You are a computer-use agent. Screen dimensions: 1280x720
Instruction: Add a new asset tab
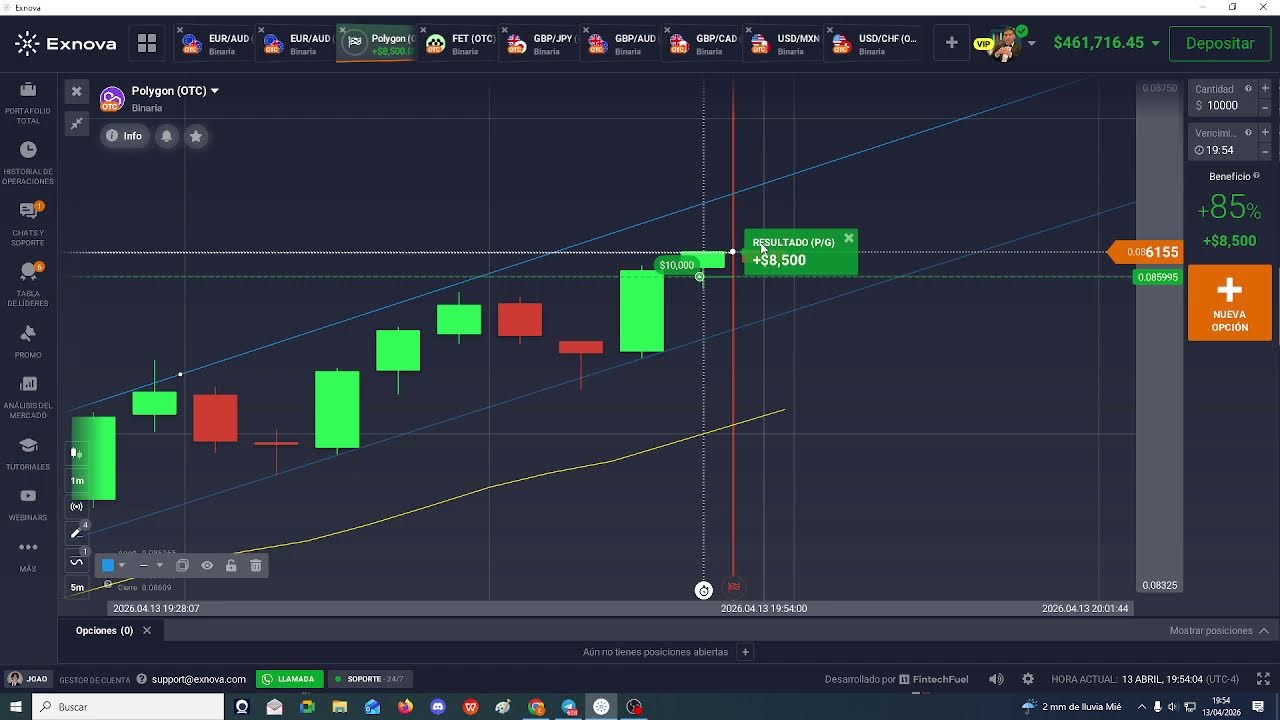[951, 43]
